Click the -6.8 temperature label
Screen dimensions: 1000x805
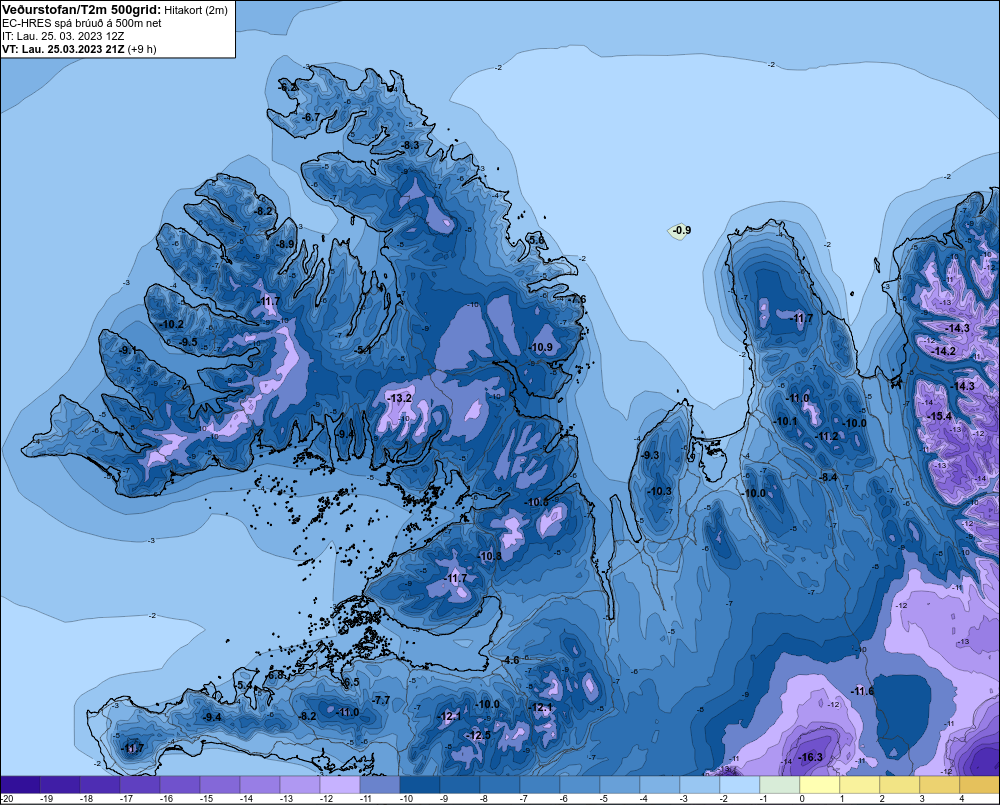click(x=276, y=675)
